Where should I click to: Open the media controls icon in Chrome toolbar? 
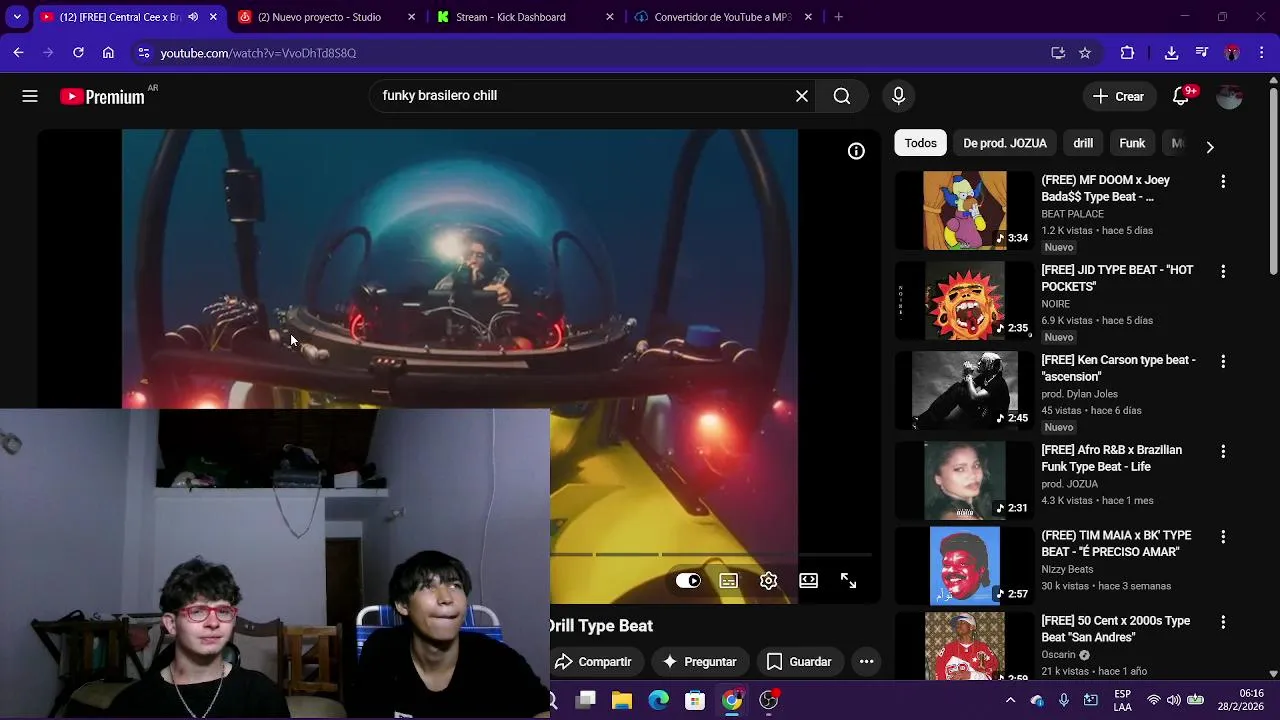(1202, 53)
